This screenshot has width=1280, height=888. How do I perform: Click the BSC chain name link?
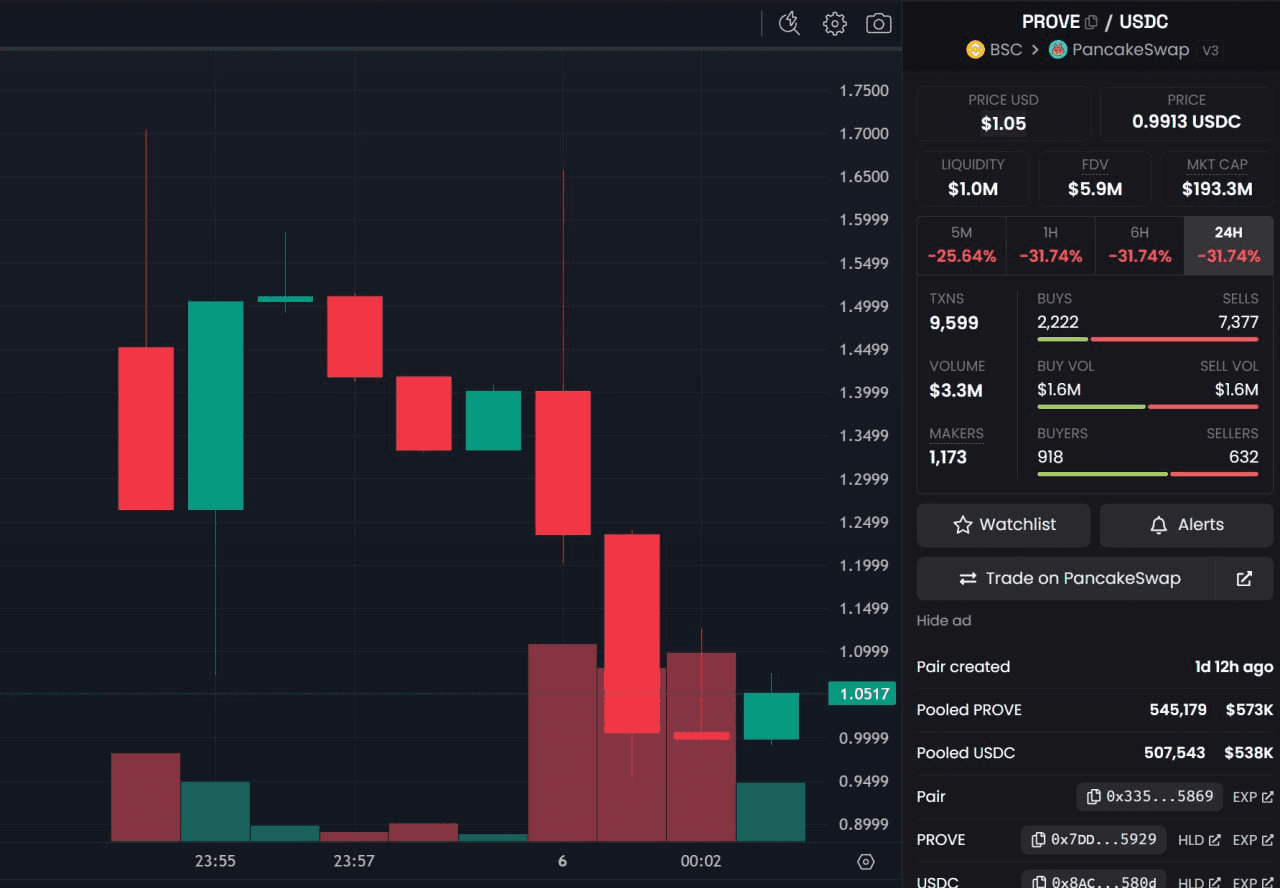[1005, 49]
